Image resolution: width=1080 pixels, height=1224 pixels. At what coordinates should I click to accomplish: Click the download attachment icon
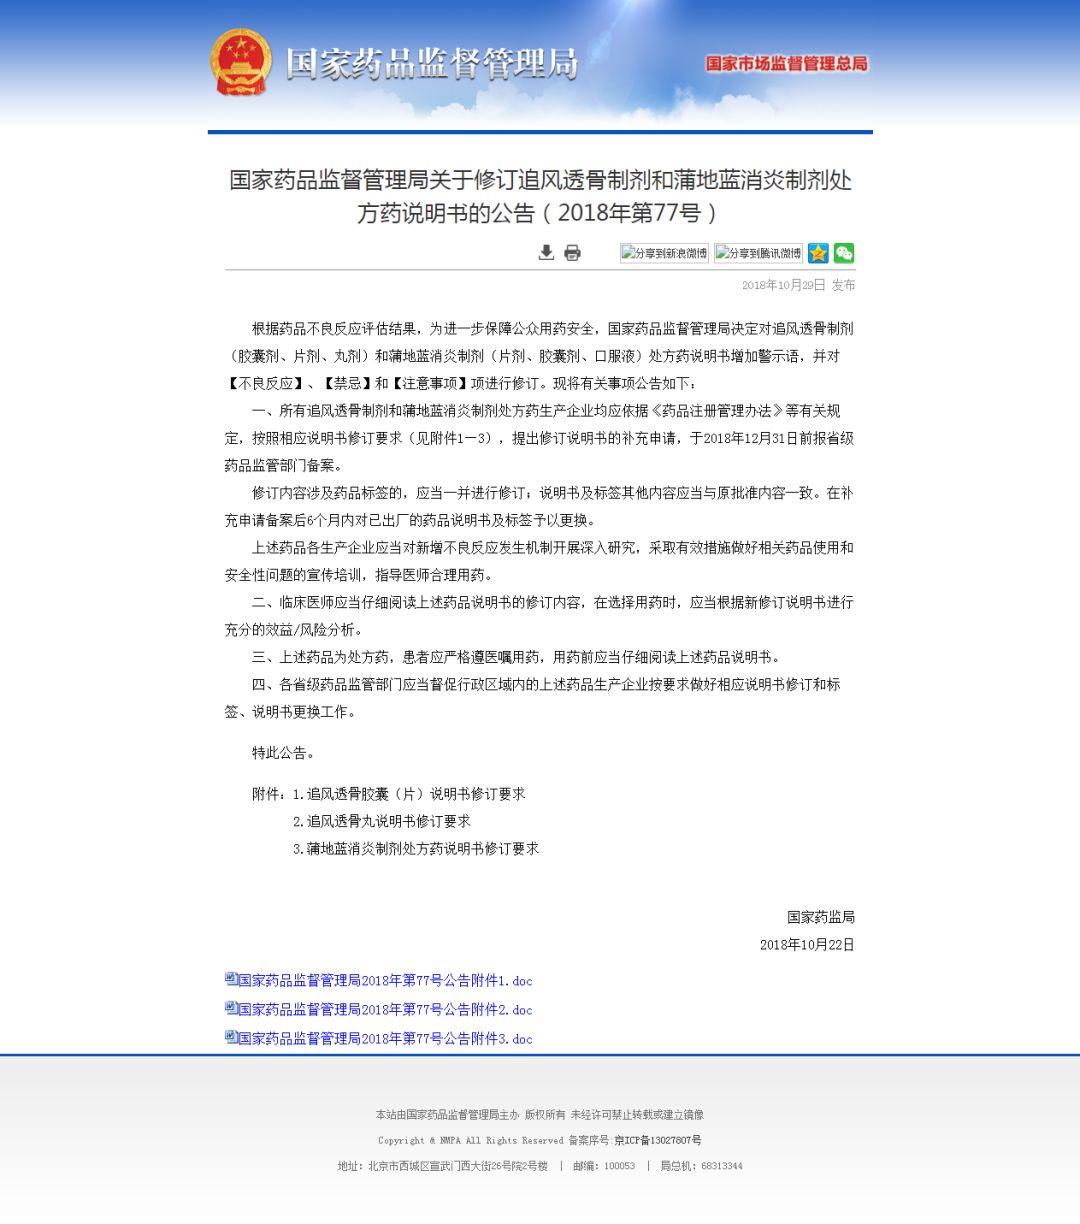546,253
